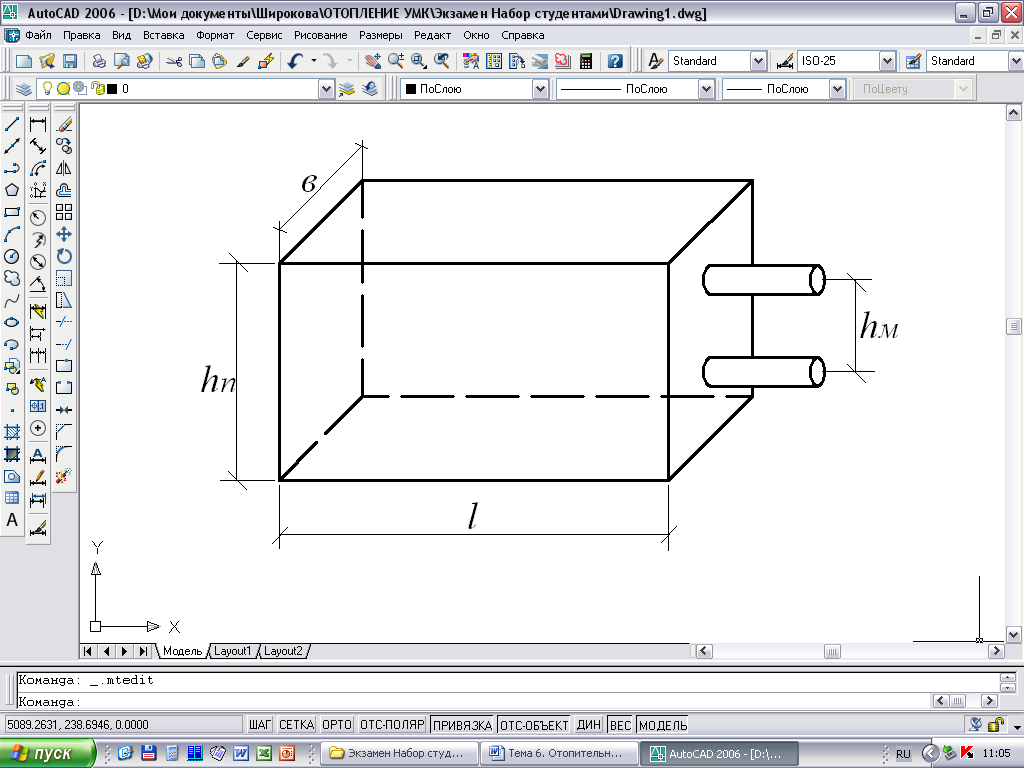This screenshot has height=768, width=1024.
Task: Switch to Тема 6. Отопительн... Word window
Action: point(559,753)
